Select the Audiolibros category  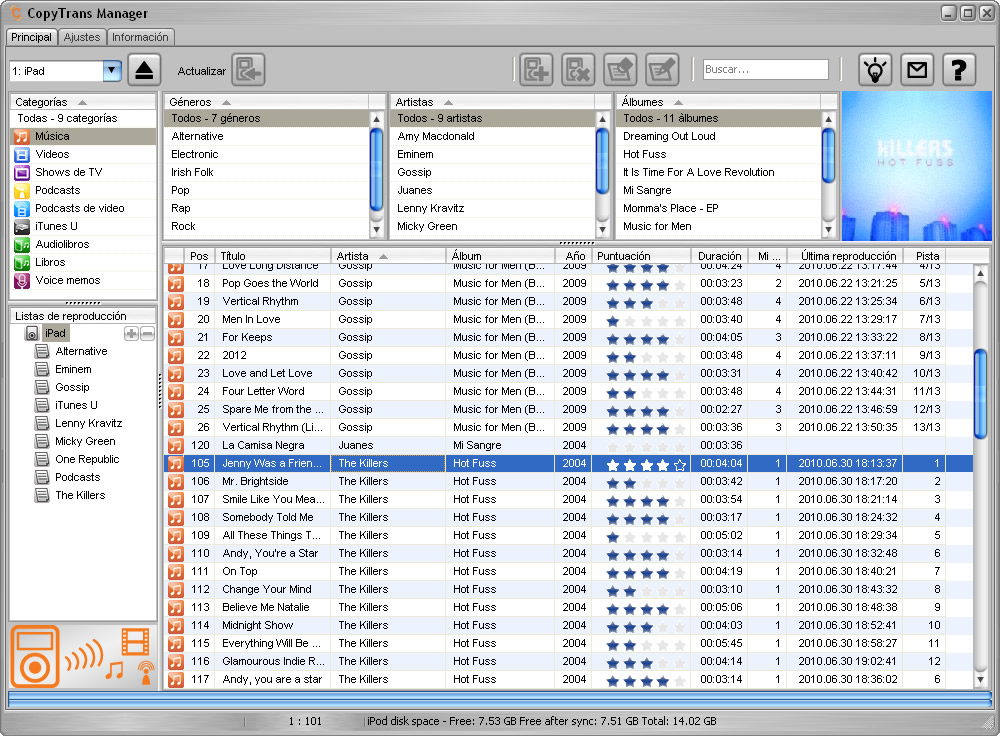coord(83,244)
